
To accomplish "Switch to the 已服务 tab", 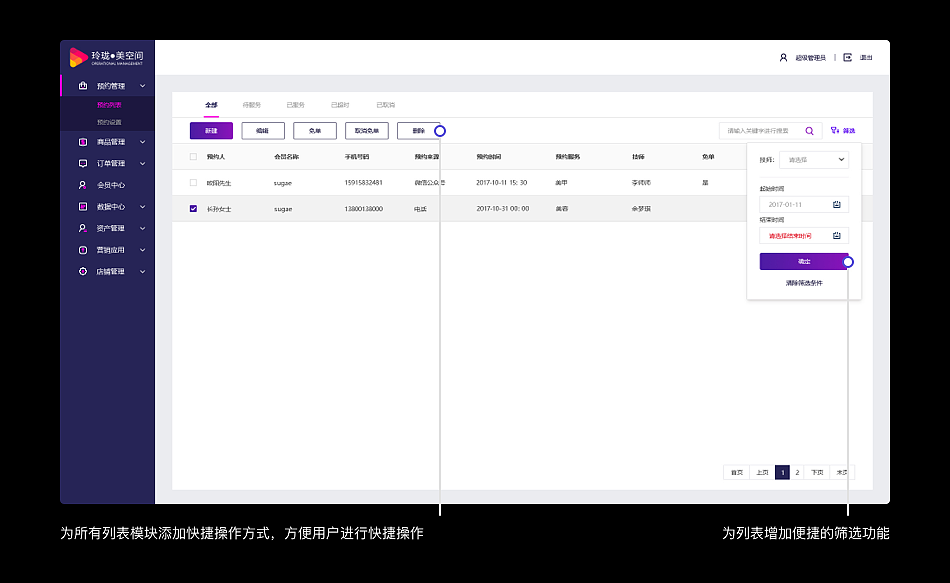I will tap(296, 105).
